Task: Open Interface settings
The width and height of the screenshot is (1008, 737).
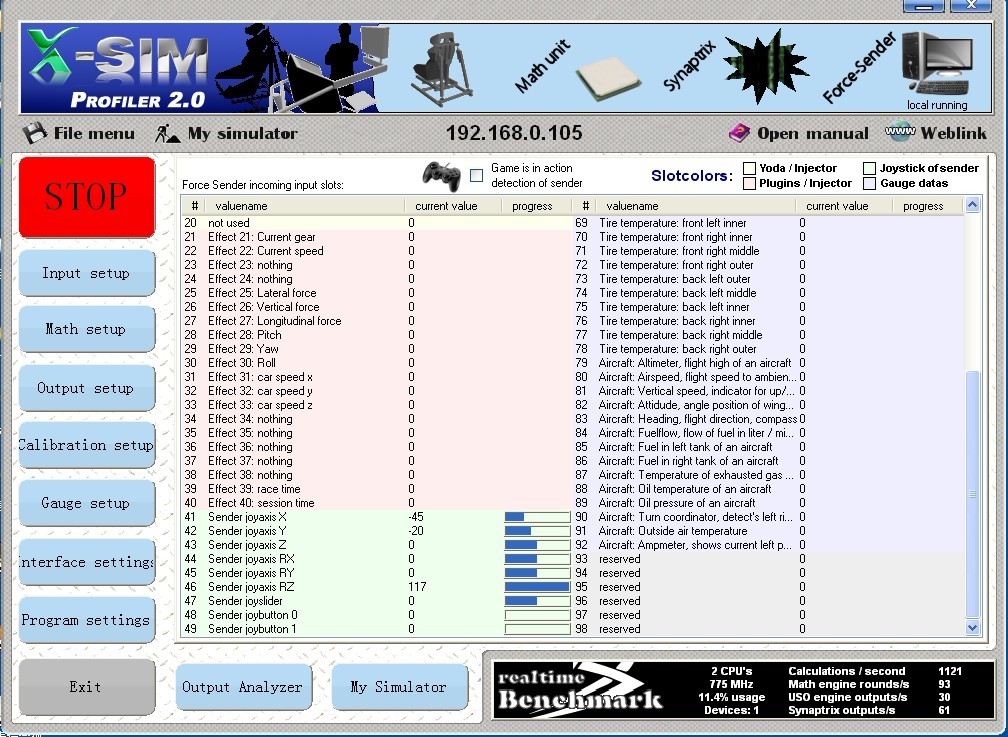Action: click(87, 562)
